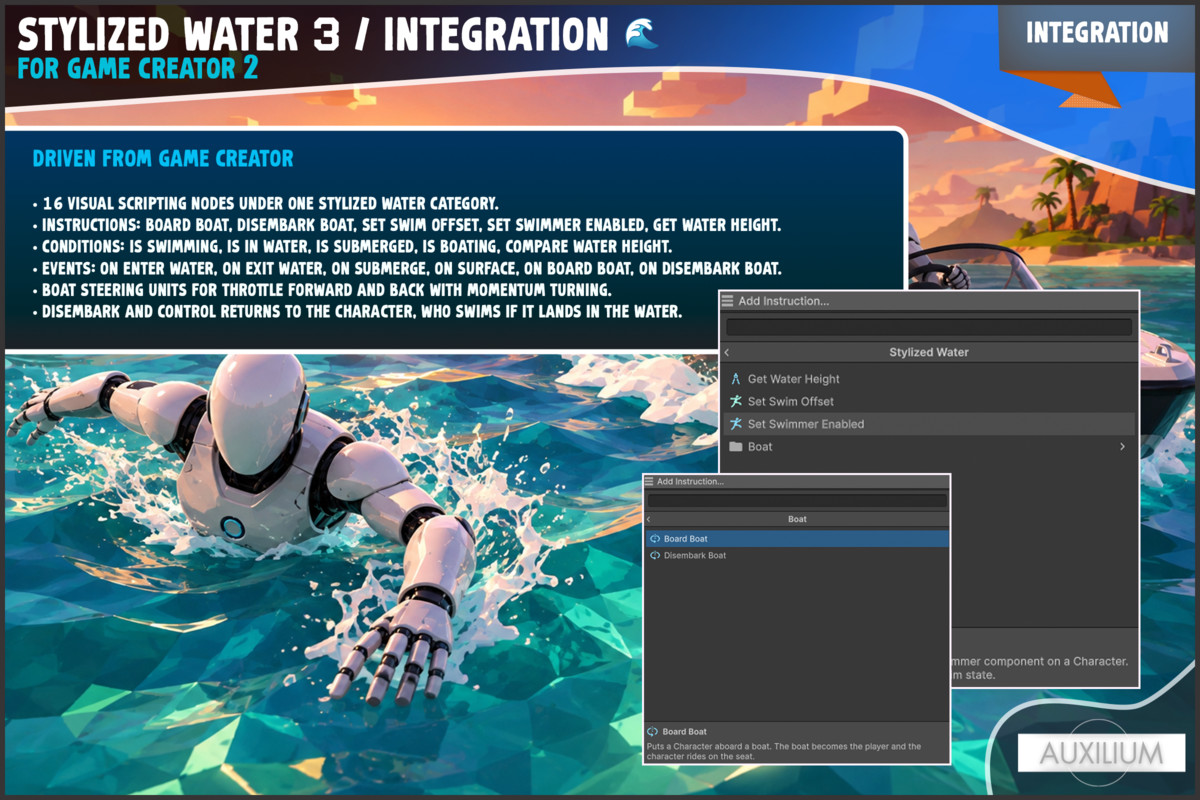Click the Boat folder icon

click(x=736, y=447)
